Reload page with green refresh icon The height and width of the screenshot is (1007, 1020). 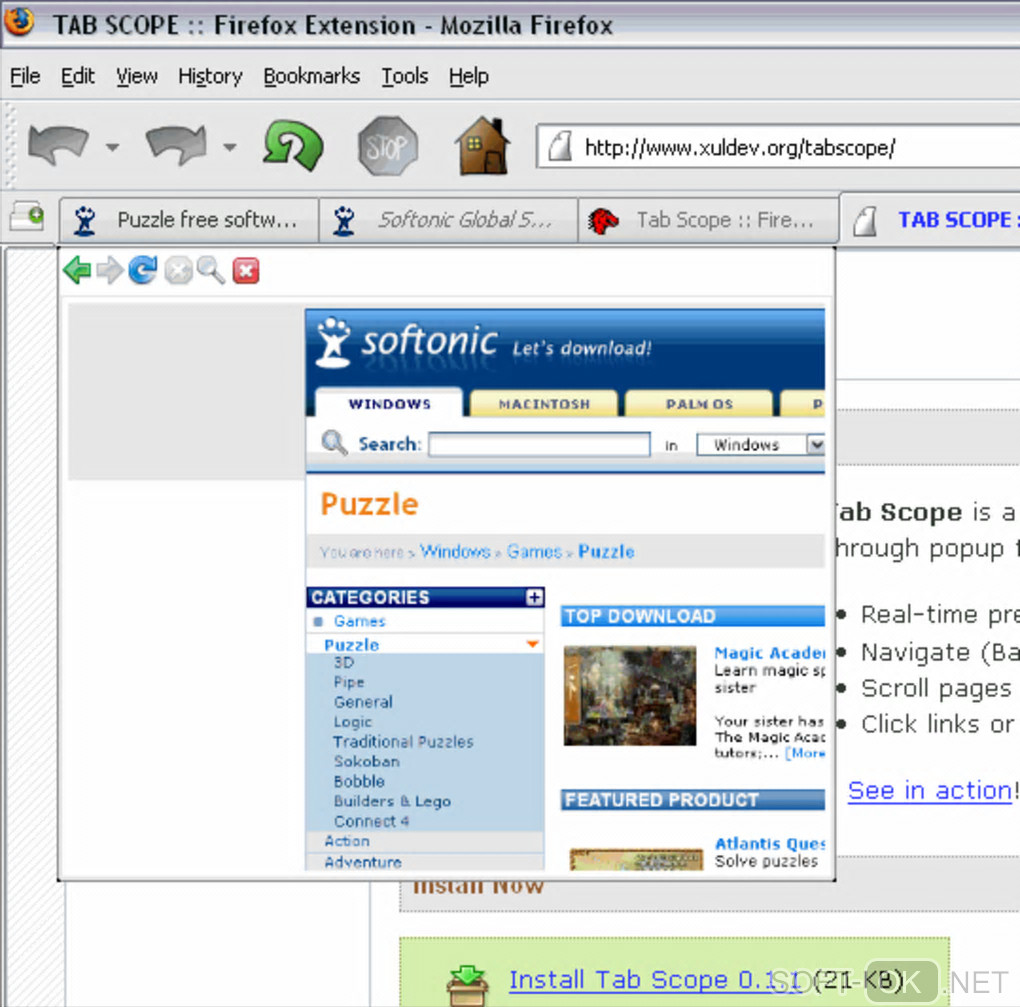(293, 145)
